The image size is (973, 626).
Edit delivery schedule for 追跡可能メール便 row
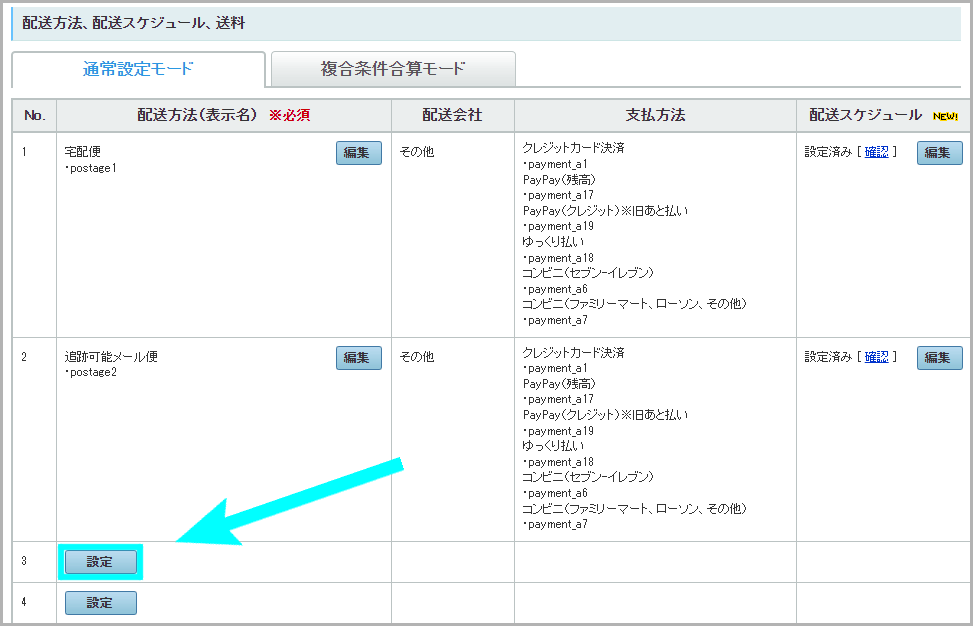pyautogui.click(x=939, y=358)
